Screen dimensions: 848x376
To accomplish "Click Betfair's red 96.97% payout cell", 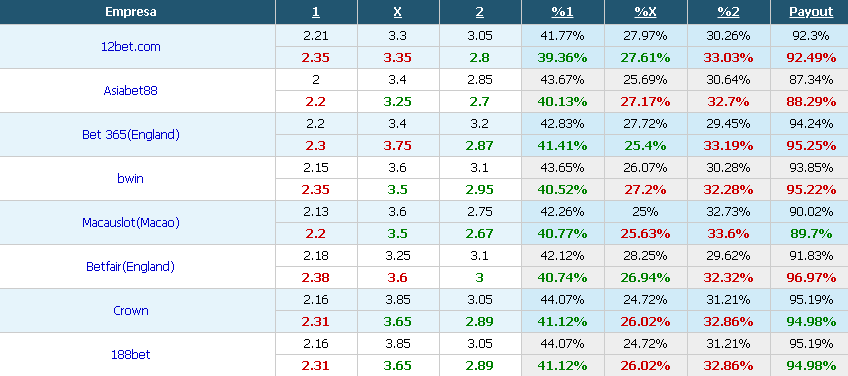I will tap(811, 278).
